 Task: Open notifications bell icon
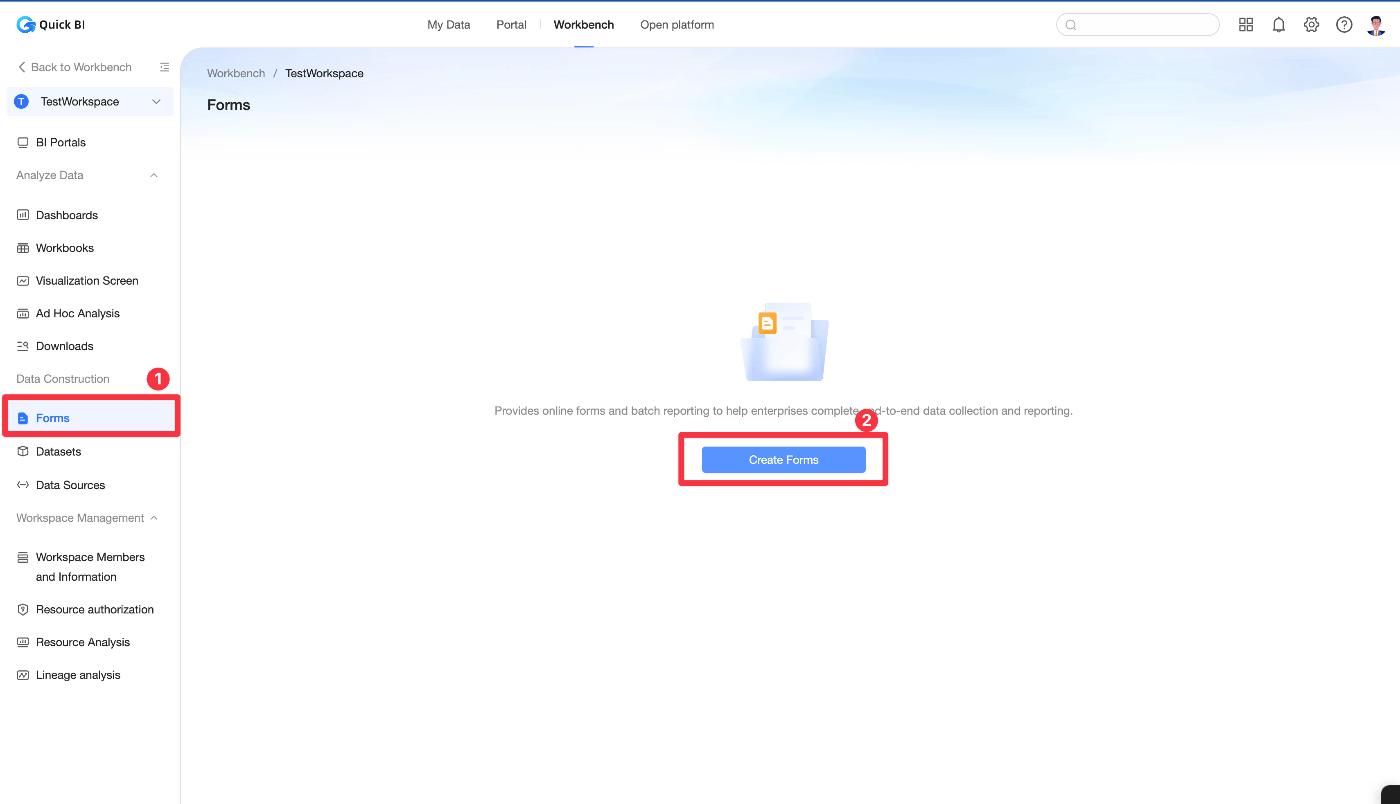coord(1279,25)
